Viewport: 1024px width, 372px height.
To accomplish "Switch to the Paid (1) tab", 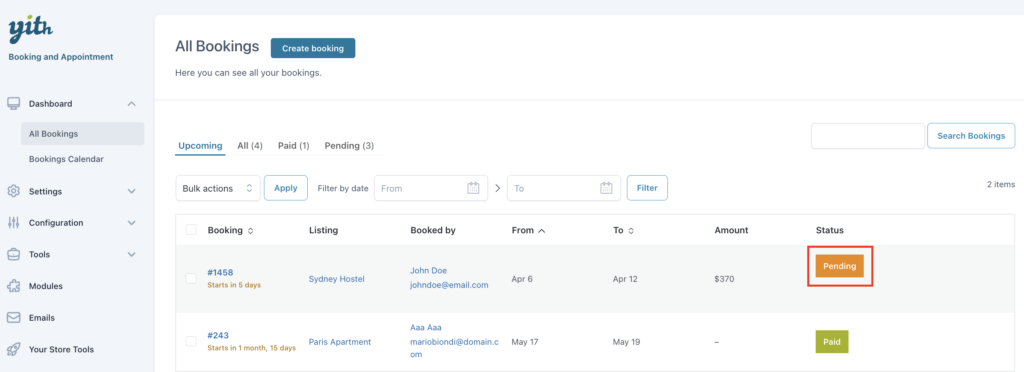I will [x=293, y=146].
